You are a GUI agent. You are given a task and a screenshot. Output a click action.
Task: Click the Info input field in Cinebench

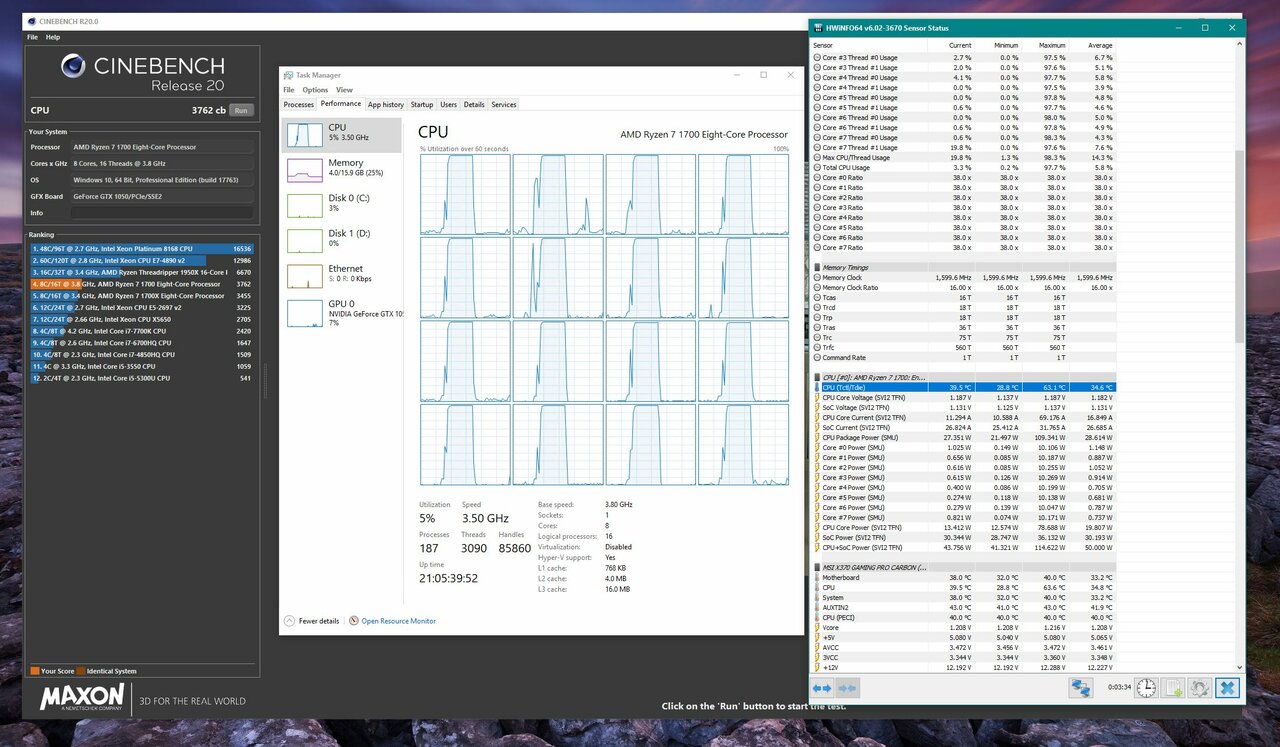(162, 213)
